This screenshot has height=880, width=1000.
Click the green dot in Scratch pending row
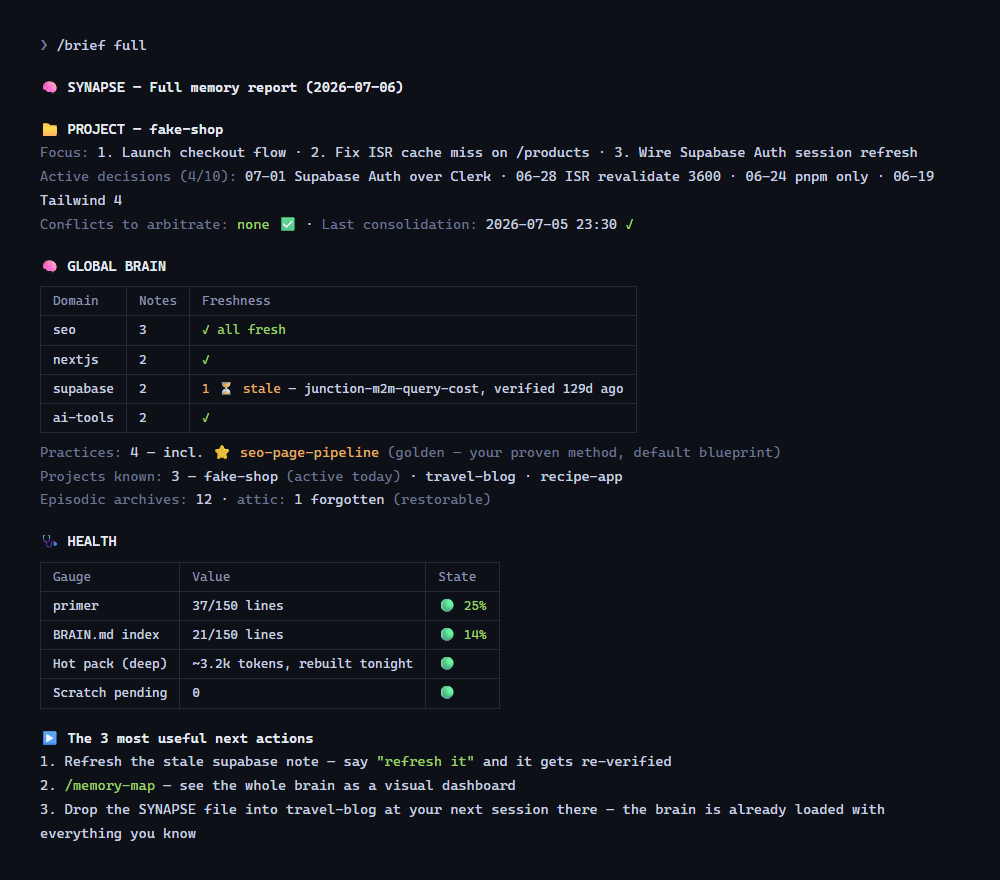(x=447, y=693)
